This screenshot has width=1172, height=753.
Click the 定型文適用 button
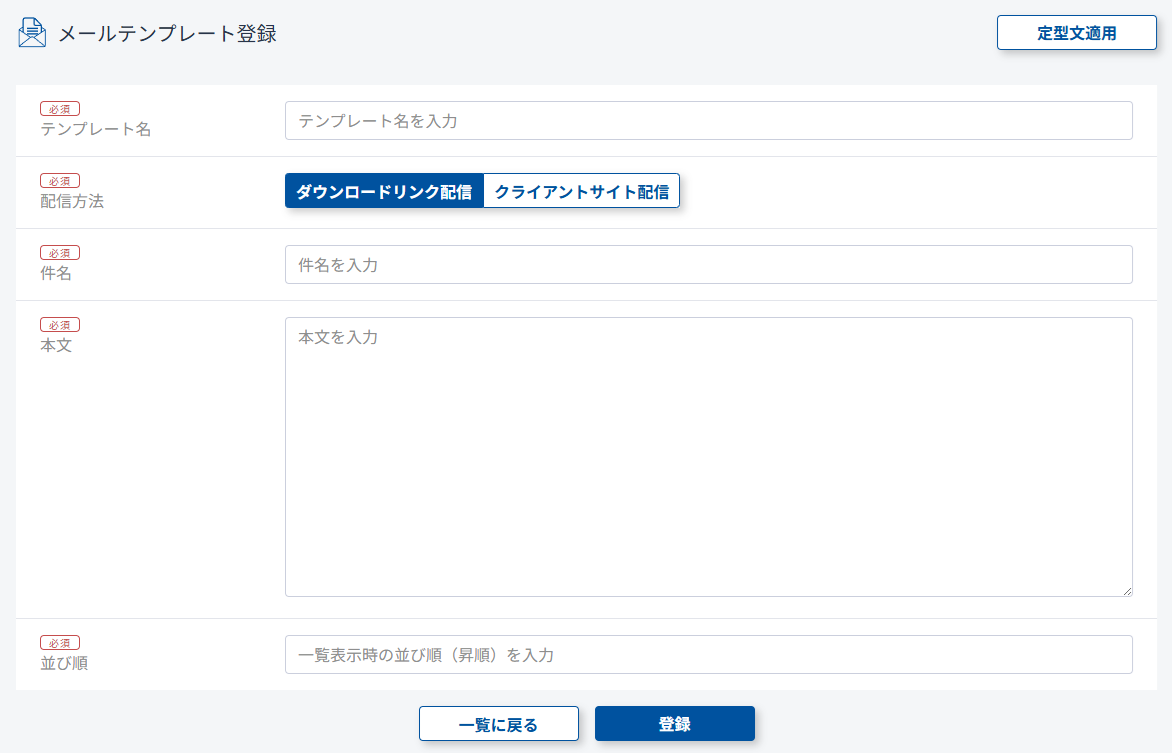pos(1076,33)
